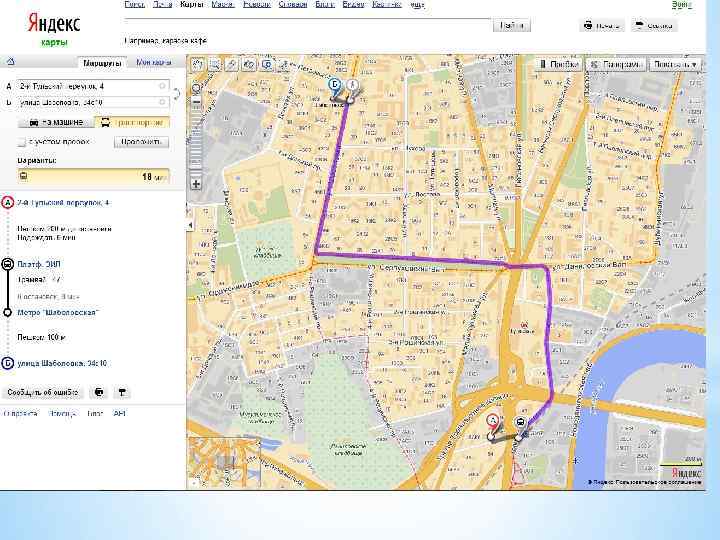This screenshot has width=720, height=540.
Task: Open the Маршруты tab
Action: click(102, 63)
